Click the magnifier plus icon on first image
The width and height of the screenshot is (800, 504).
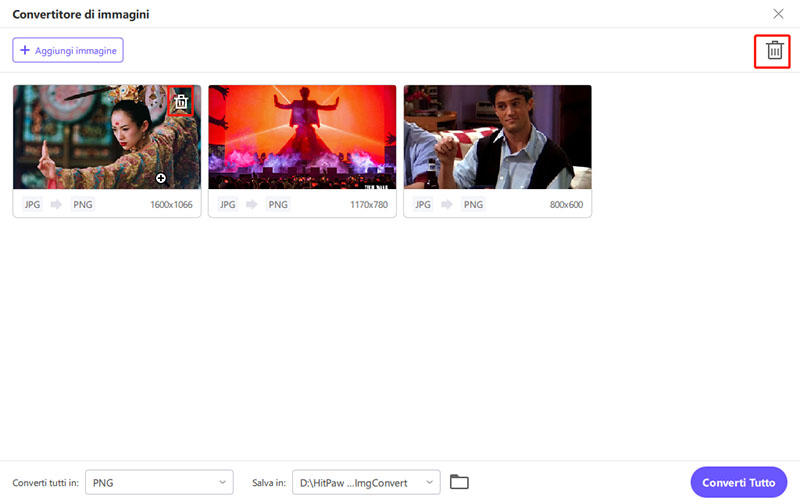click(x=161, y=178)
